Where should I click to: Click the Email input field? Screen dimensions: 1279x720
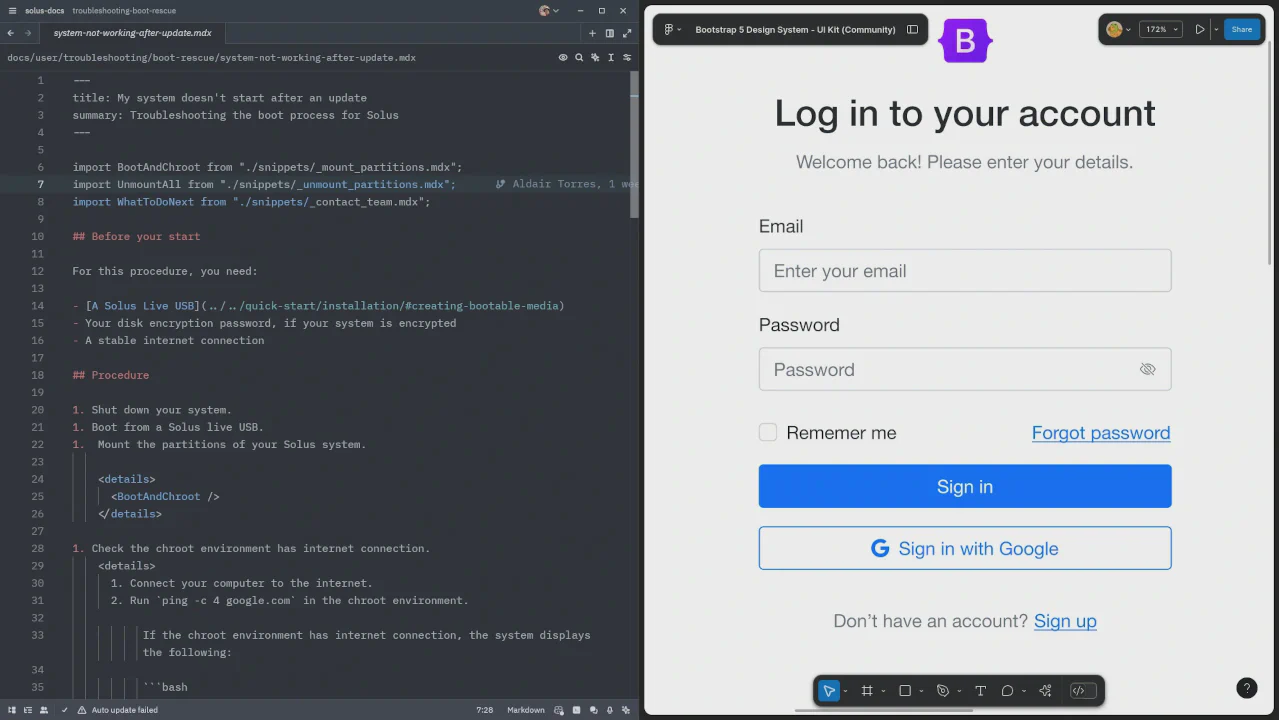(x=965, y=270)
